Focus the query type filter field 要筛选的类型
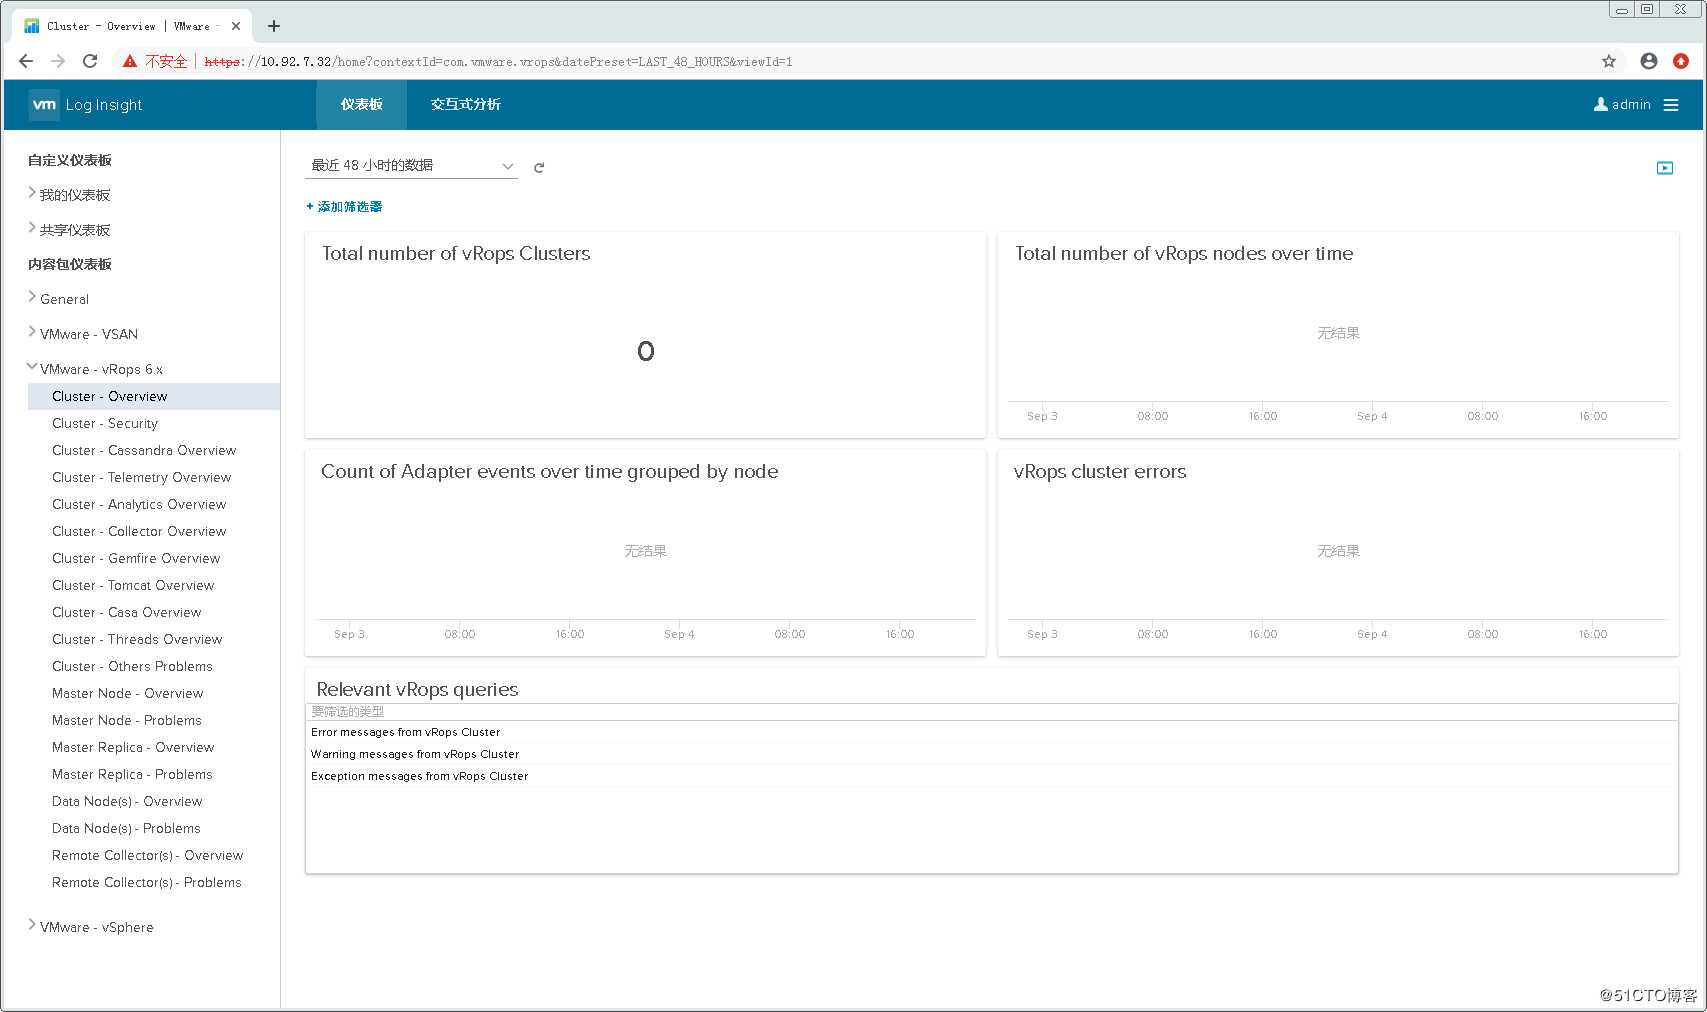 [991, 712]
